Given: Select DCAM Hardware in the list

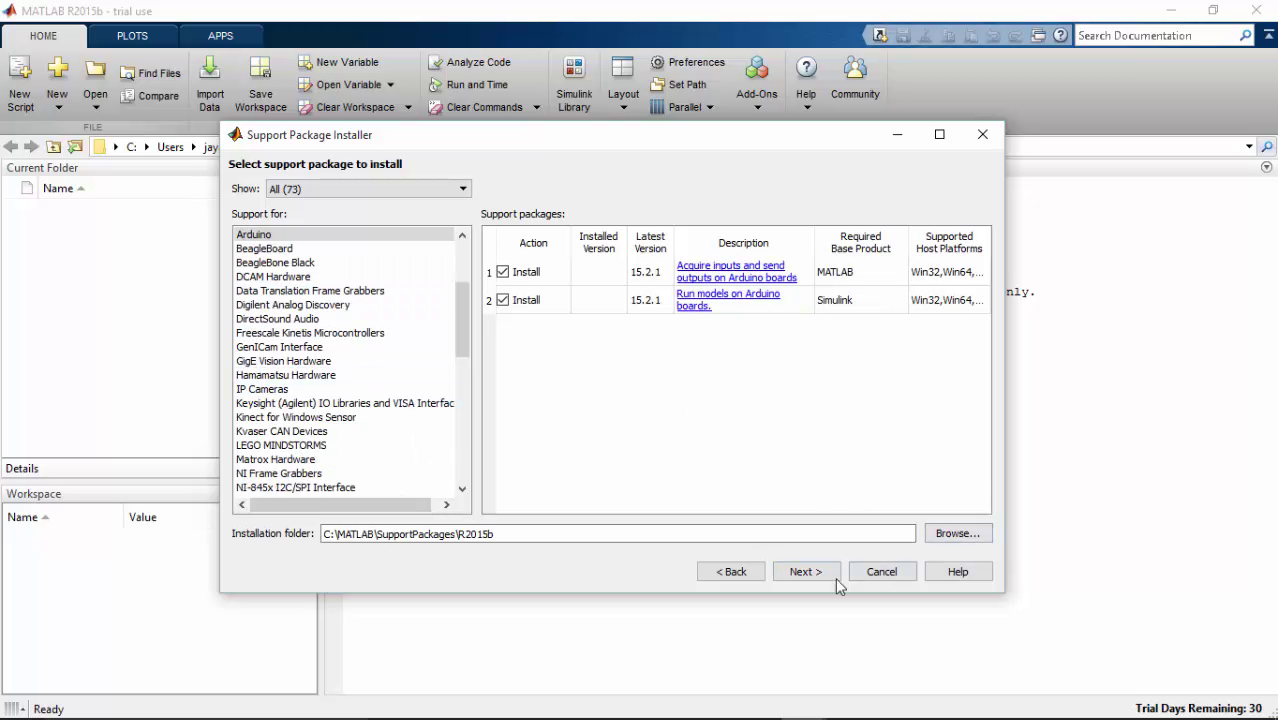Looking at the screenshot, I should 273,277.
